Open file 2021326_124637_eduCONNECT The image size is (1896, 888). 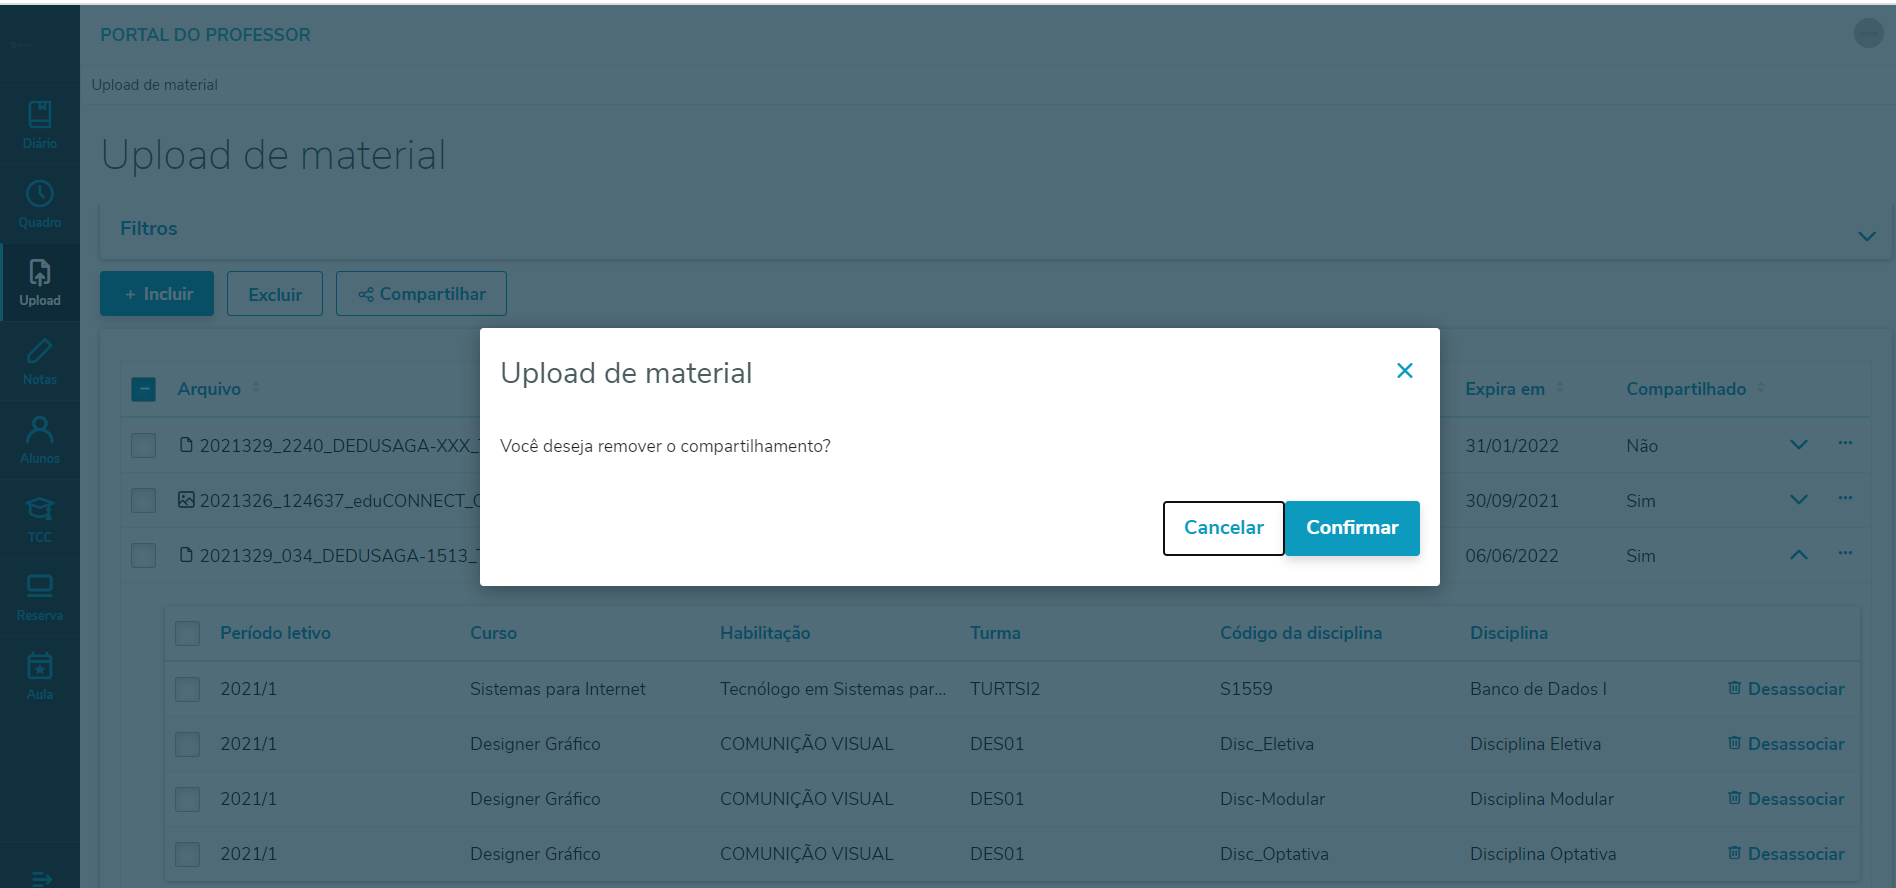pyautogui.click(x=330, y=500)
